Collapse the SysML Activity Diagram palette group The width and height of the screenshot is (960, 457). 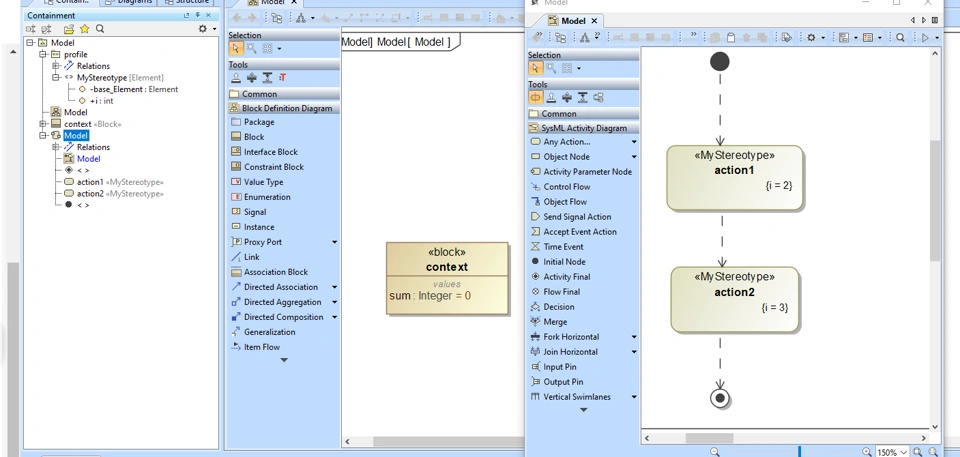click(583, 128)
